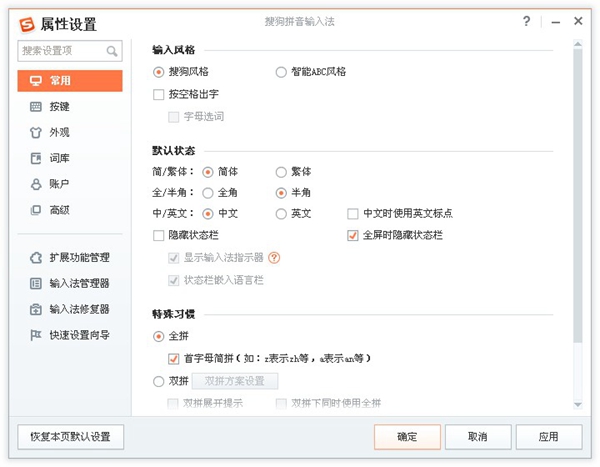This screenshot has width=600, height=467.
Task: Click scrollbar down arrow
Action: 578,405
